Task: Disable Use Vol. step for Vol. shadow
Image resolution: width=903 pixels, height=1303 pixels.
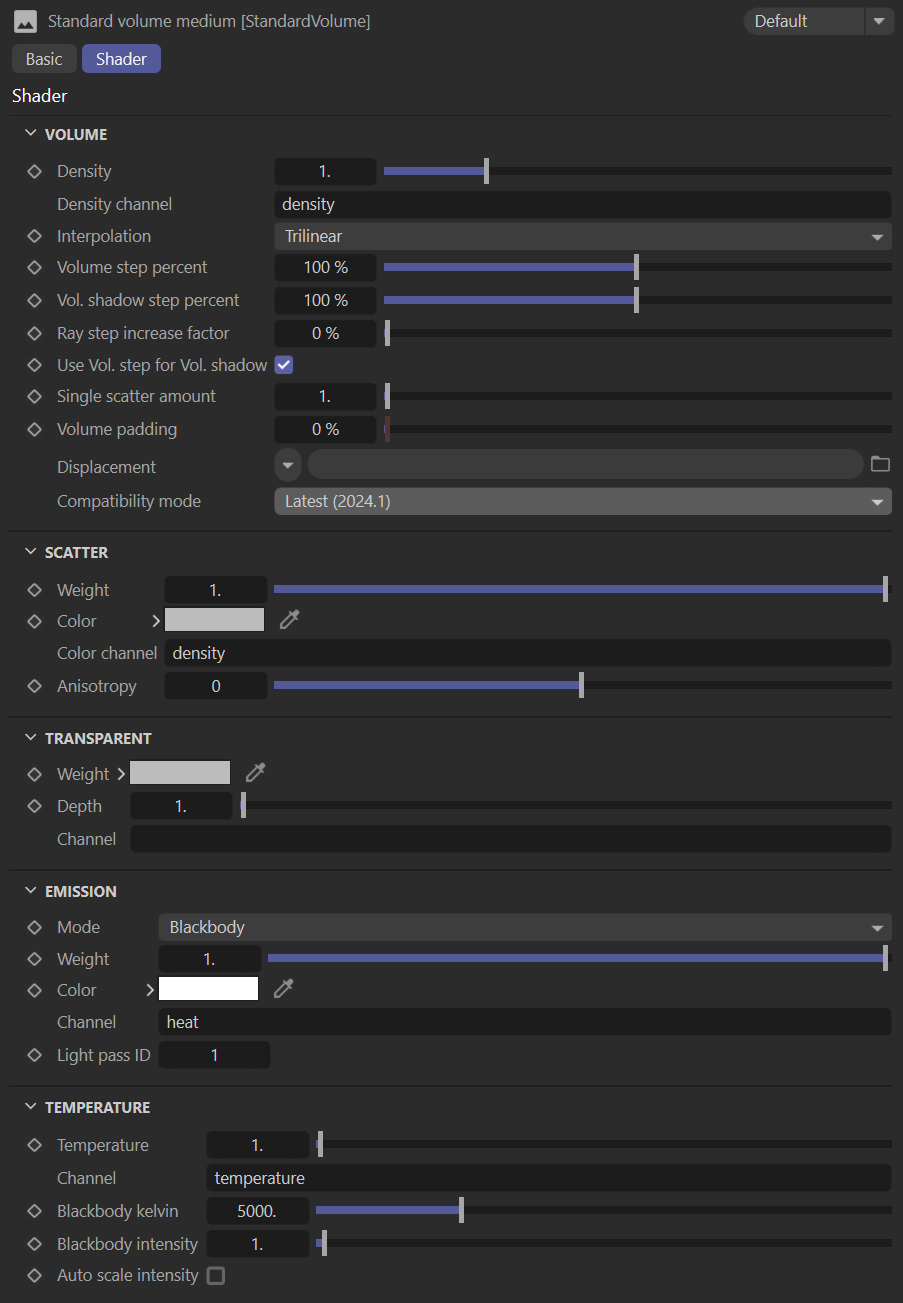Action: pyautogui.click(x=283, y=365)
